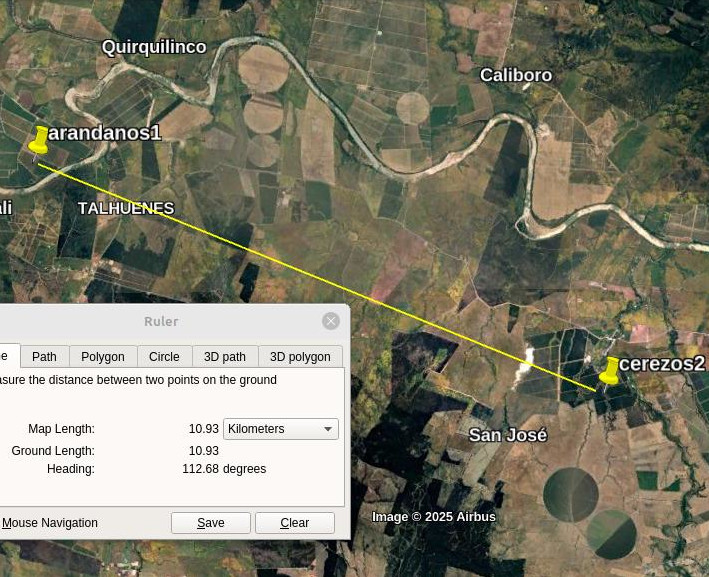Open the Kilometers unit dropdown
The image size is (709, 577).
pyautogui.click(x=281, y=429)
